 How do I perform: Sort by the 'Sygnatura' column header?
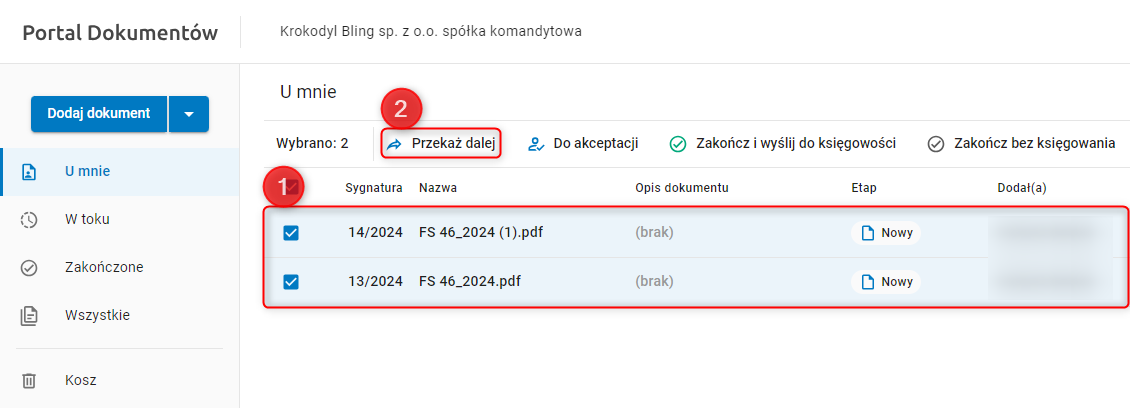pos(374,187)
